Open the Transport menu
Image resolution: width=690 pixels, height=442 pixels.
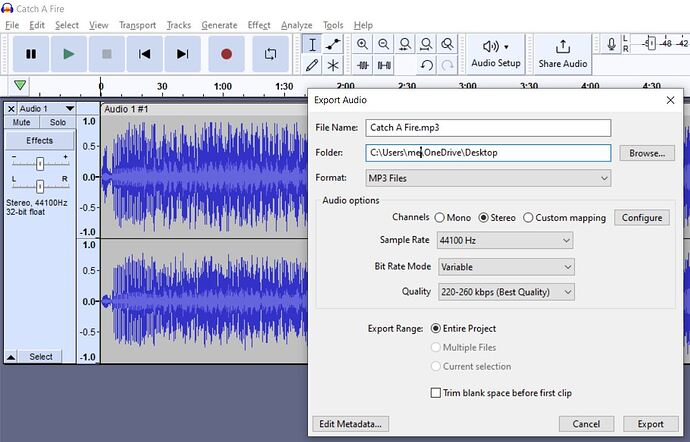point(137,25)
